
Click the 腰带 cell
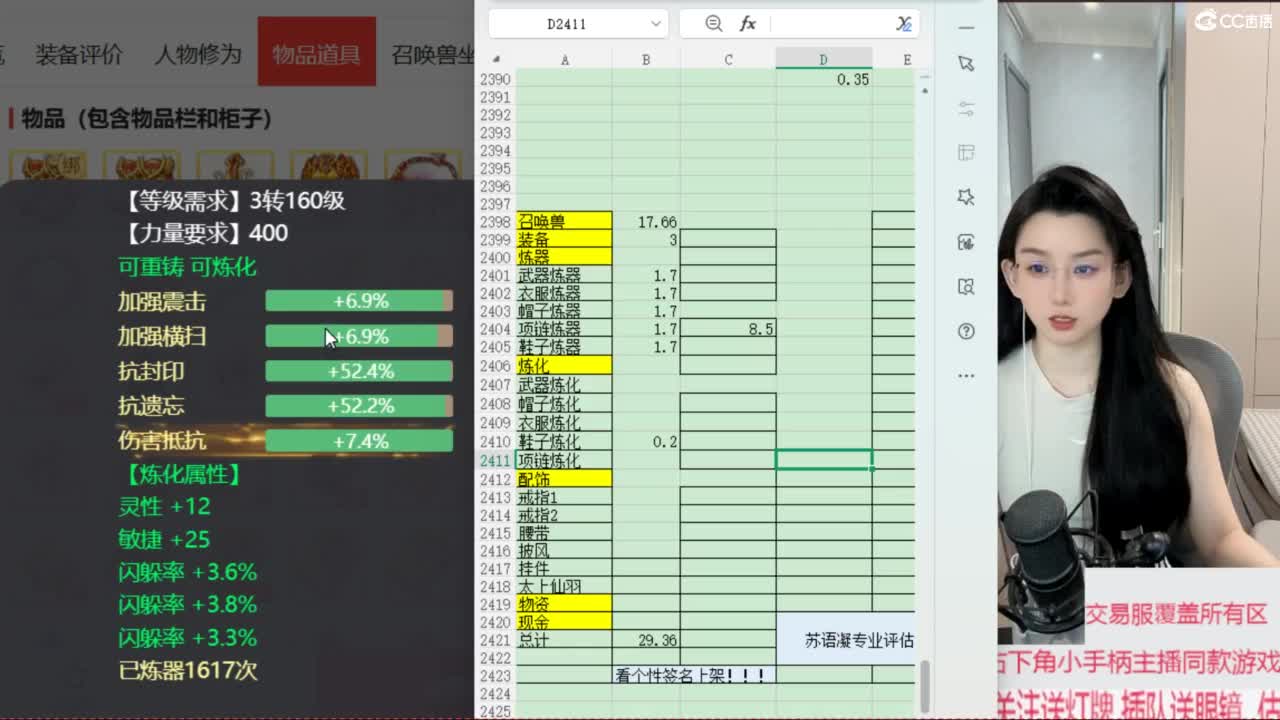(564, 533)
